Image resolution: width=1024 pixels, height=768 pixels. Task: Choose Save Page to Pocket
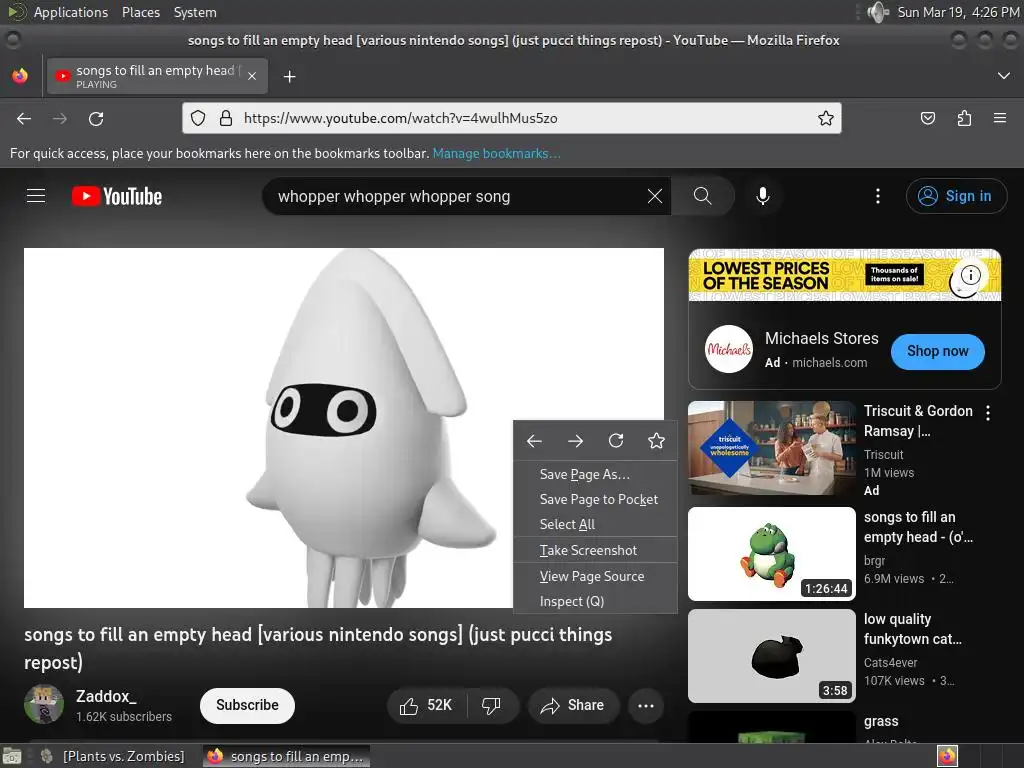(x=595, y=500)
